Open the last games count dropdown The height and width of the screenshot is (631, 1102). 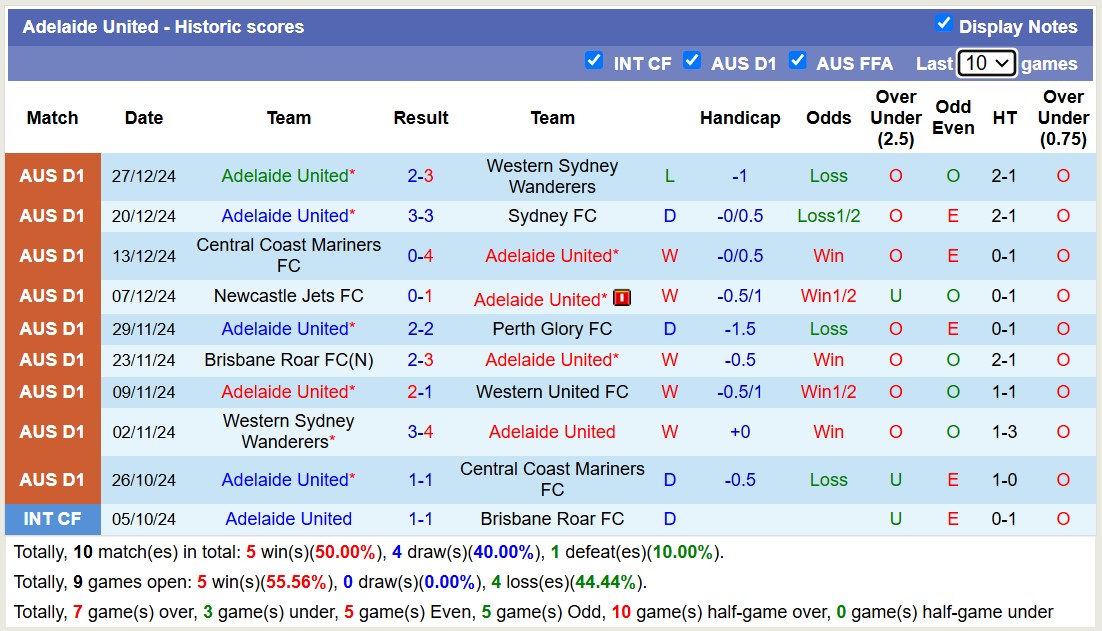[986, 62]
